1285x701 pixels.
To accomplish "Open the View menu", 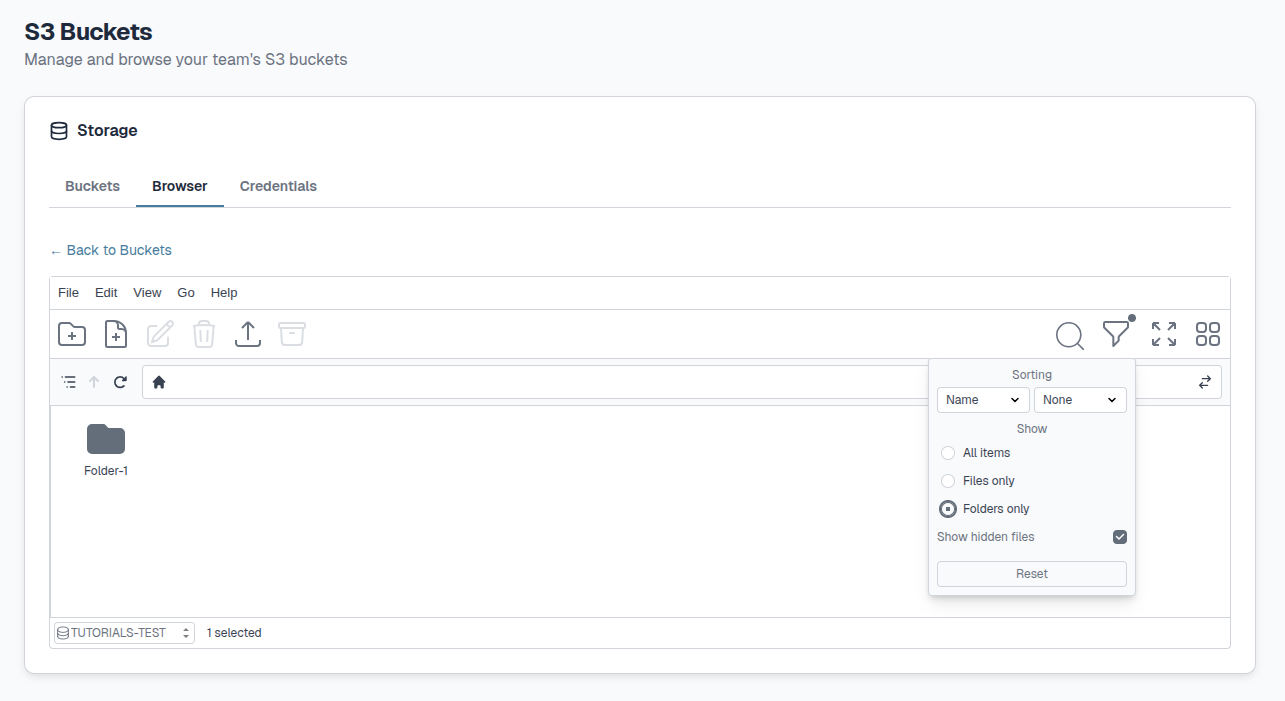I will click(x=147, y=293).
